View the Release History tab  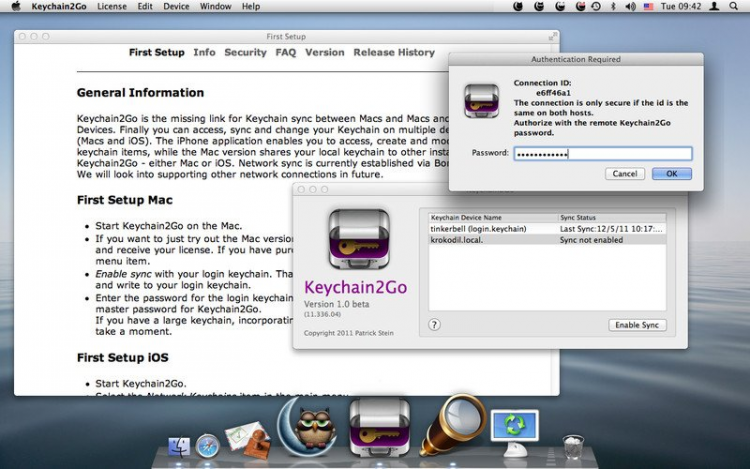pyautogui.click(x=394, y=53)
